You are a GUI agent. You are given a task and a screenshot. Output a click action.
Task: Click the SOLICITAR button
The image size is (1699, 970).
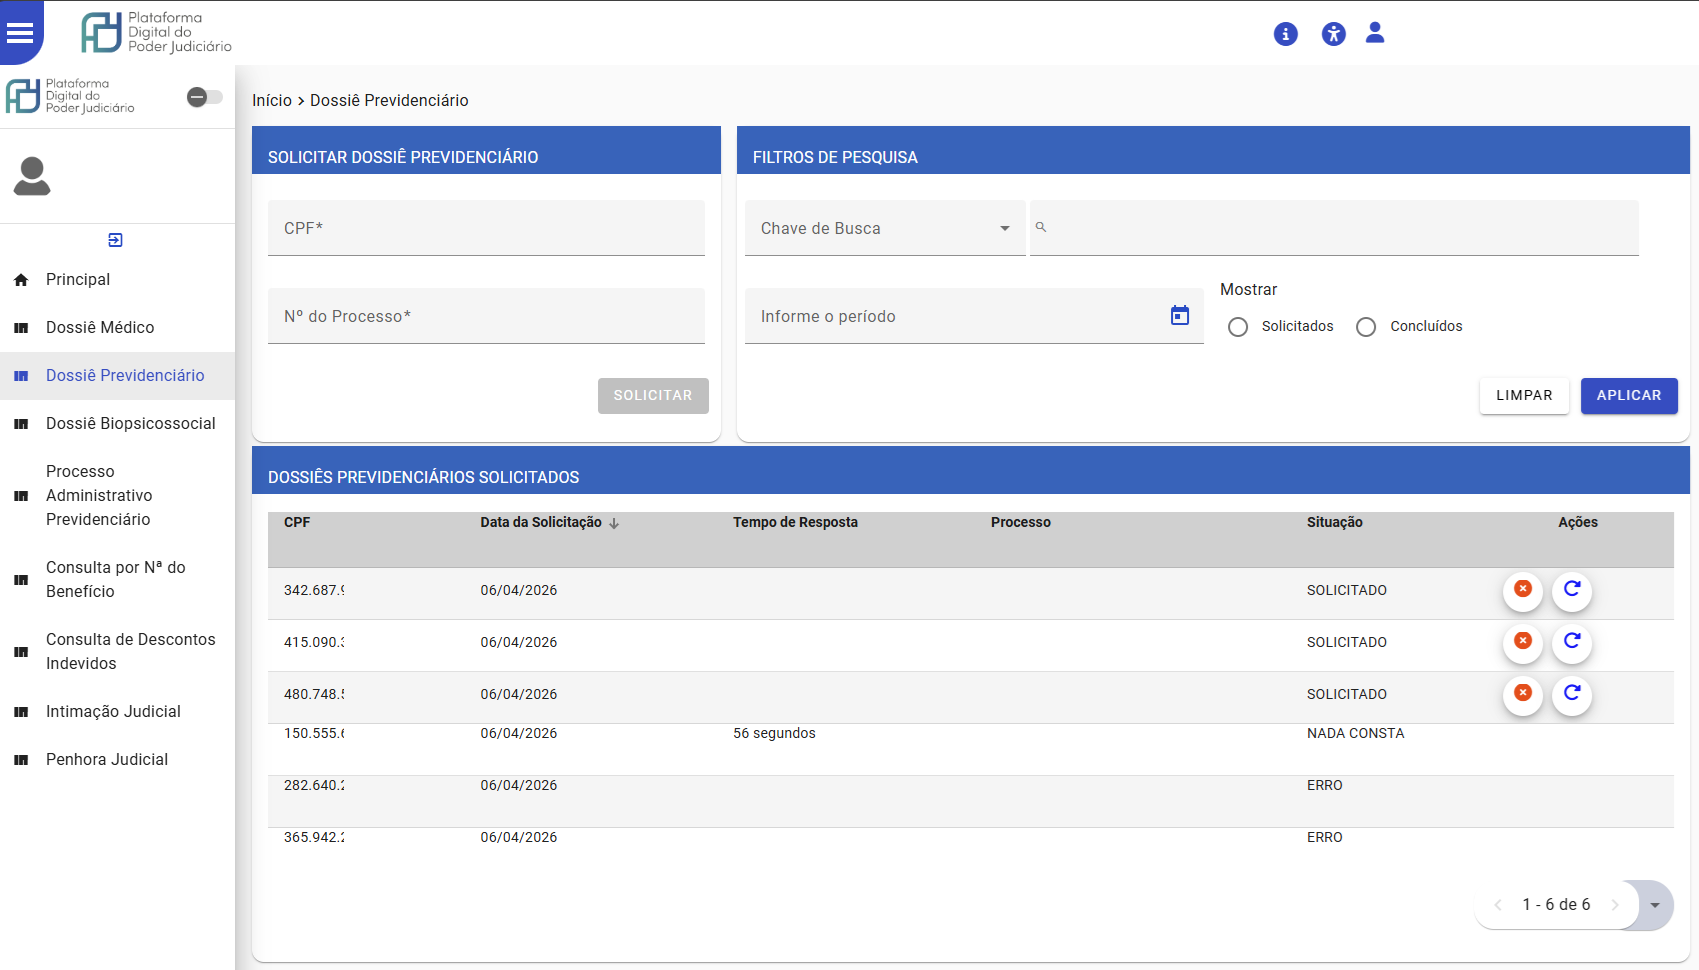pos(653,396)
